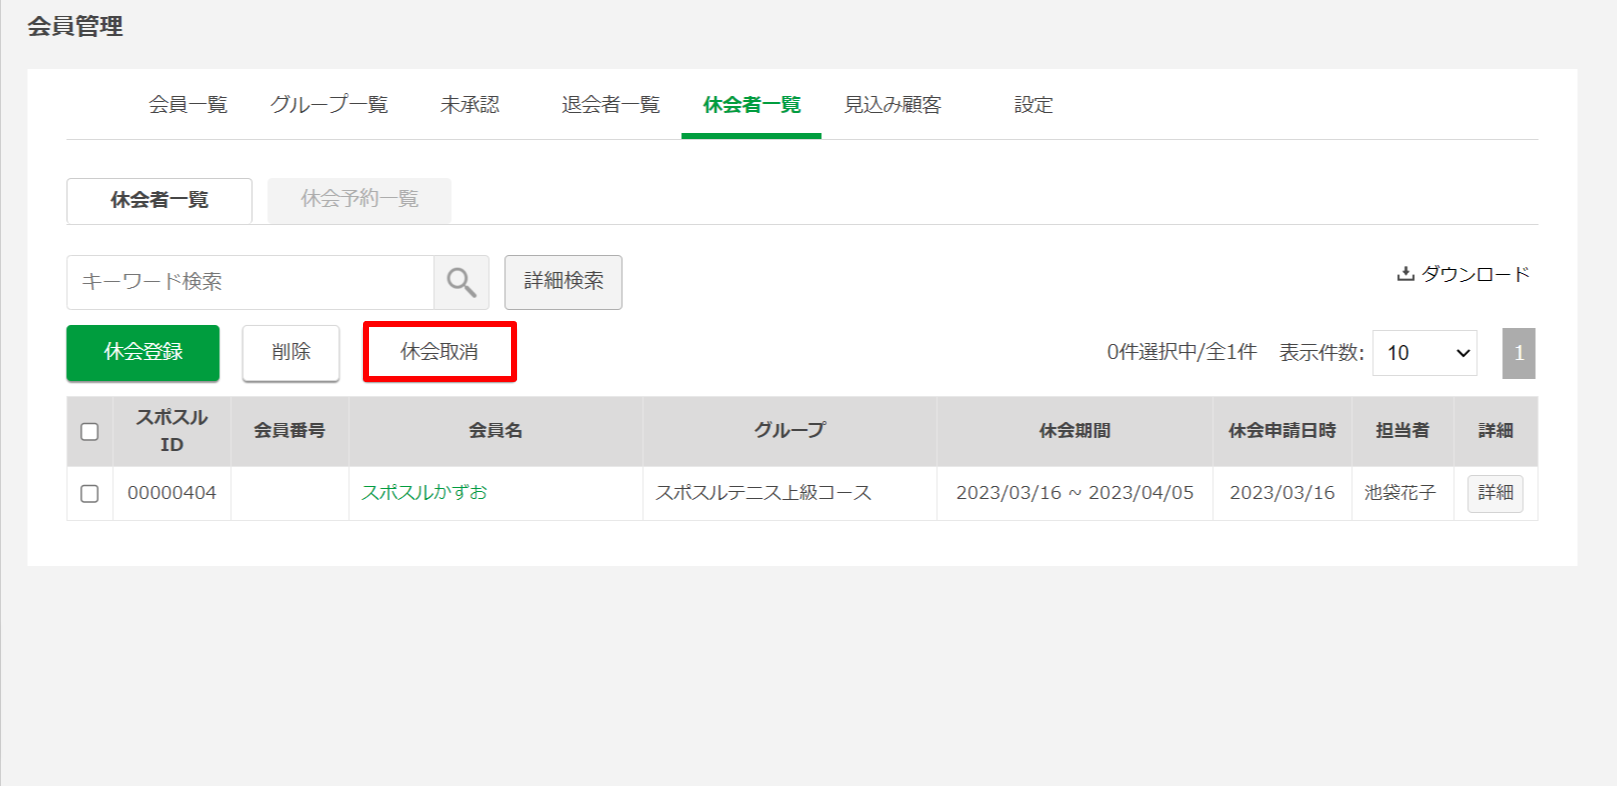Viewport: 1617px width, 786px height.
Task: Switch to the 会員一覧 tab
Action: pyautogui.click(x=188, y=105)
